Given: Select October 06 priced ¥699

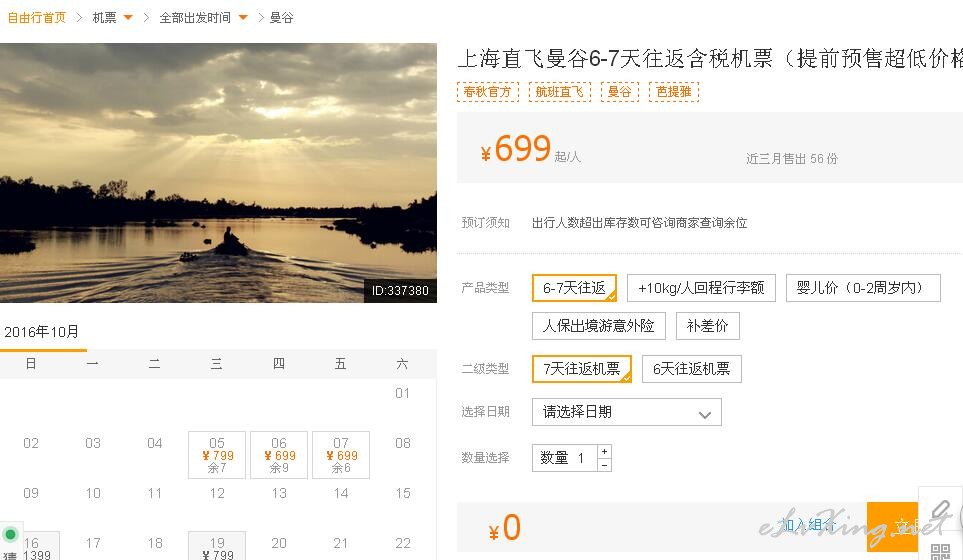Looking at the screenshot, I should [279, 455].
